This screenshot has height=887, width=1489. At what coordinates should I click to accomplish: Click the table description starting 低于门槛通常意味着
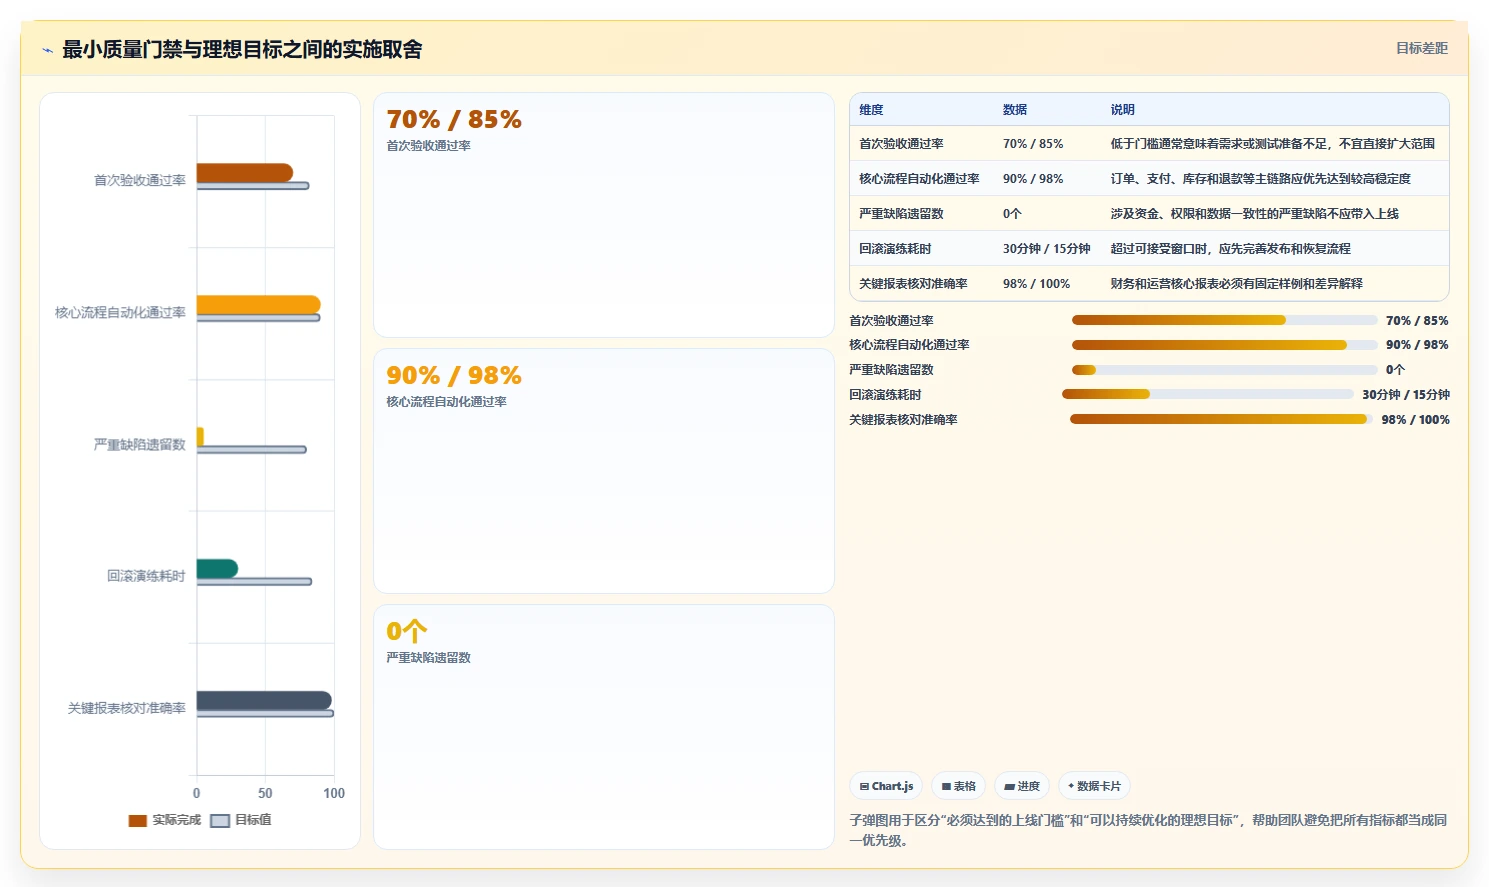tap(1272, 144)
